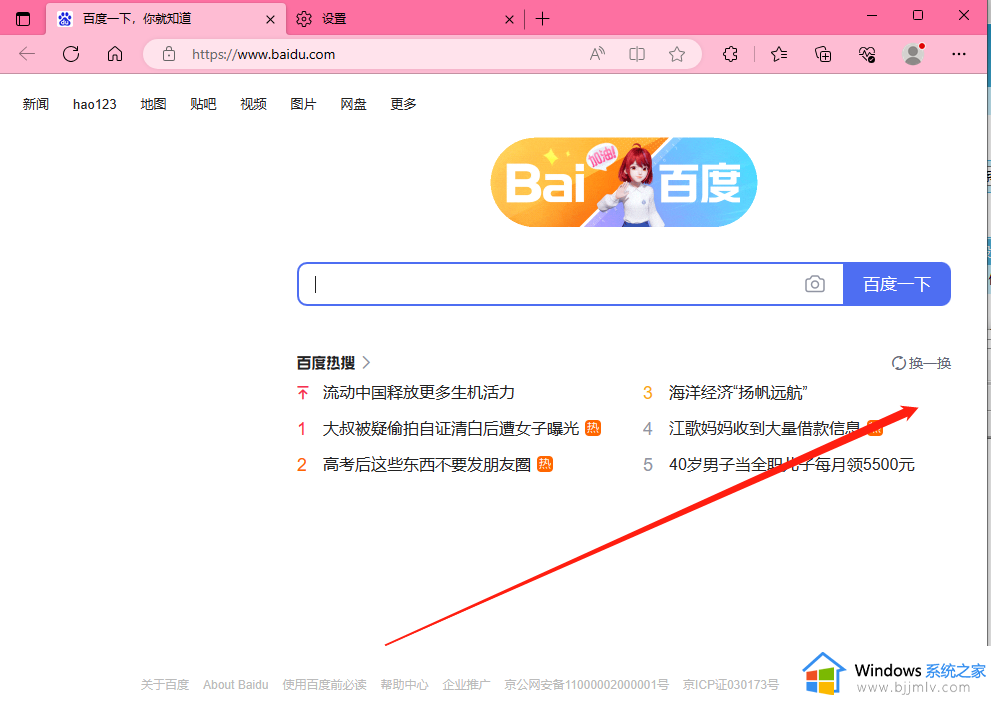Open 京公网安备11000002000001号 link
This screenshot has width=991, height=701.
pos(587,685)
